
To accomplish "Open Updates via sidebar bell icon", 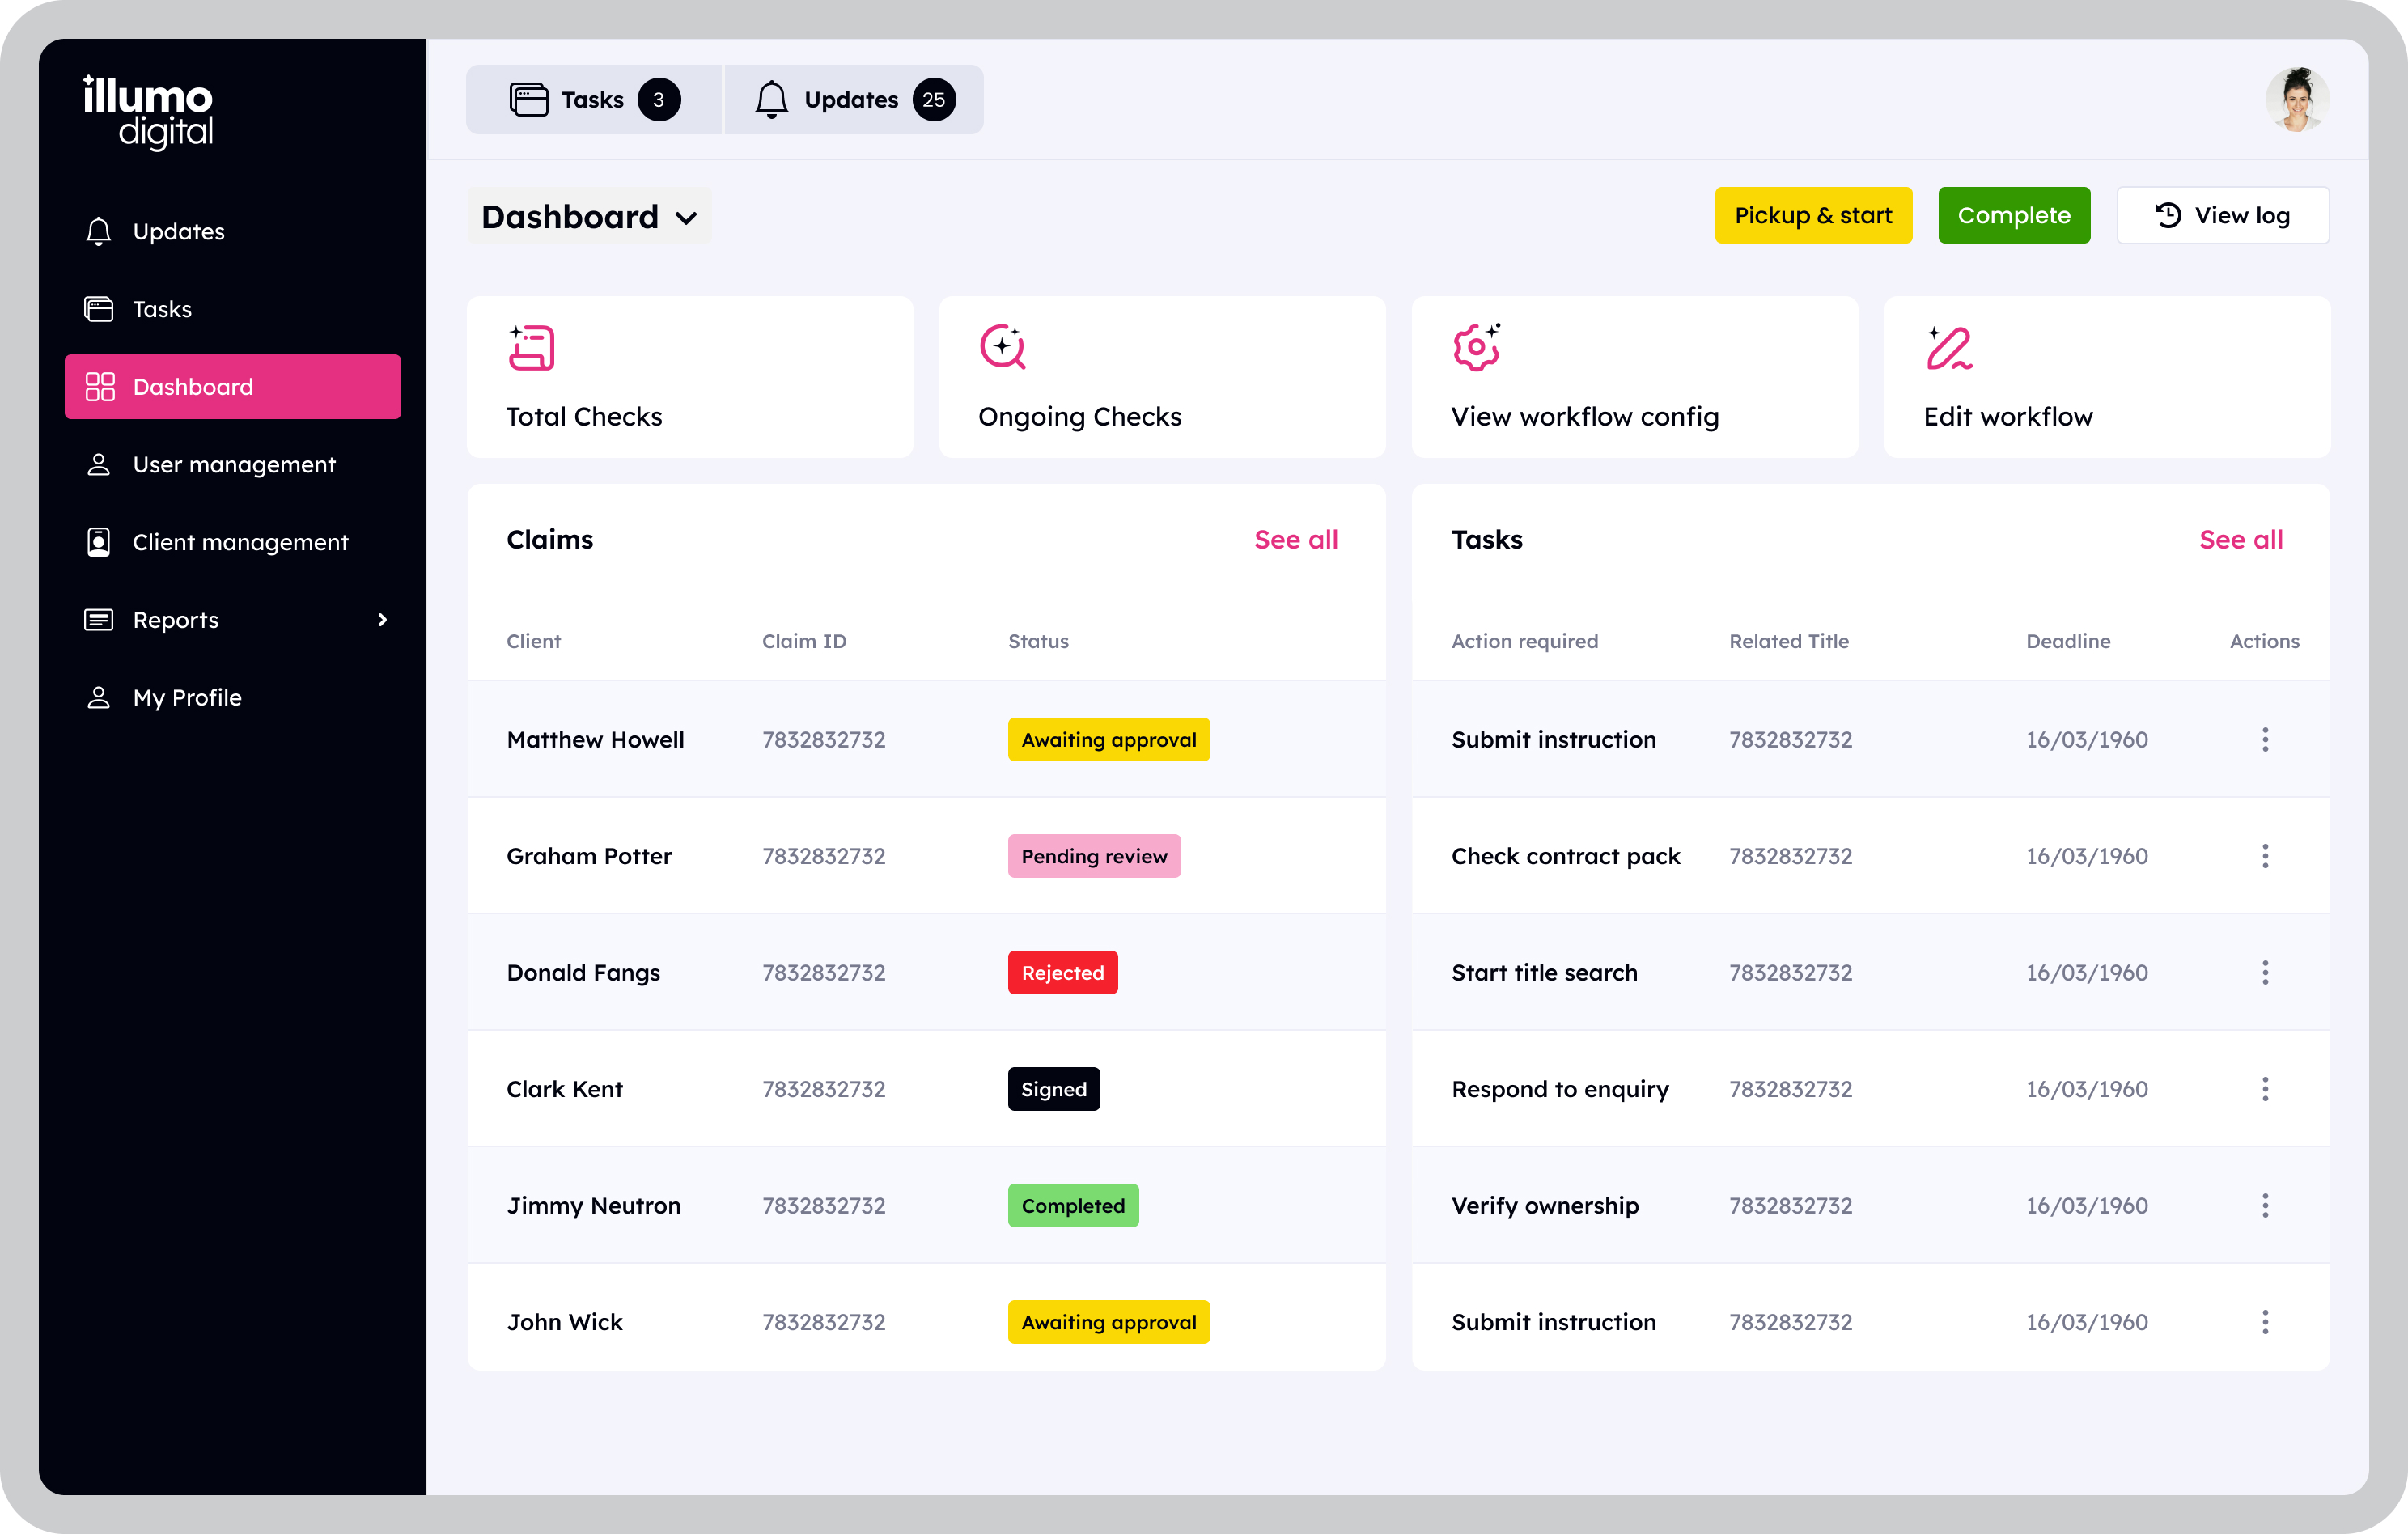I will (x=98, y=231).
